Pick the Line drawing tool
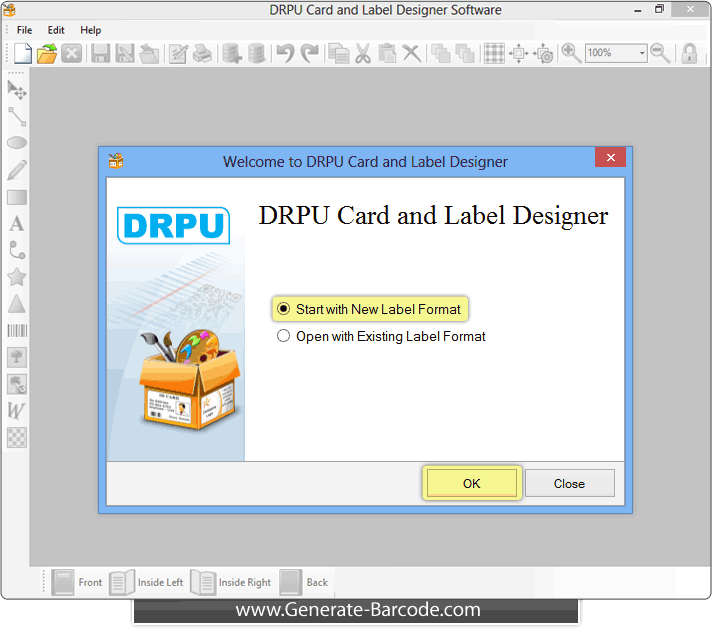The height and width of the screenshot is (629, 712). tap(17, 117)
